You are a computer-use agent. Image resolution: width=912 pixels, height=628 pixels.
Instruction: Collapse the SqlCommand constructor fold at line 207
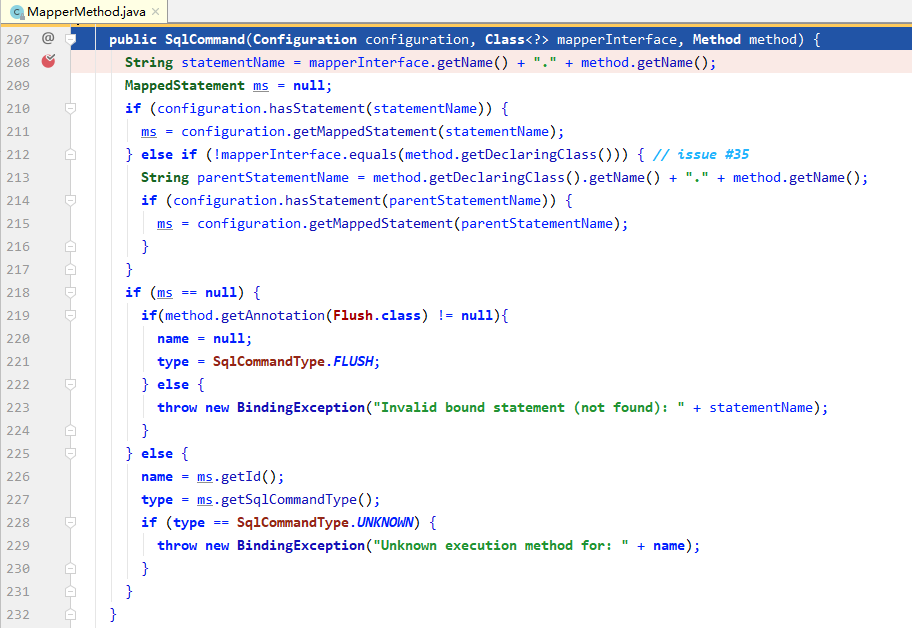(71, 40)
